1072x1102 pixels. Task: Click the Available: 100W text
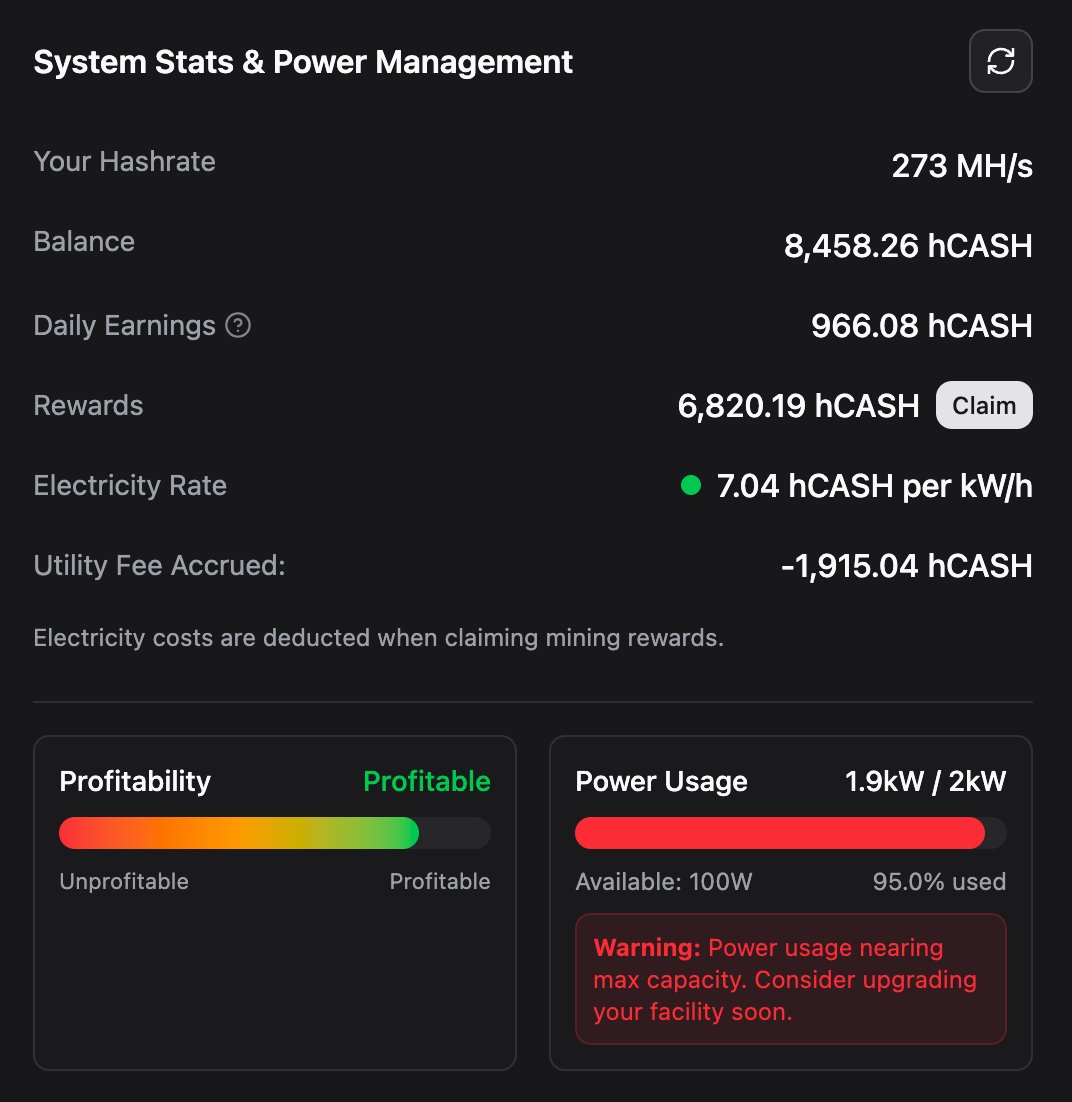tap(664, 881)
